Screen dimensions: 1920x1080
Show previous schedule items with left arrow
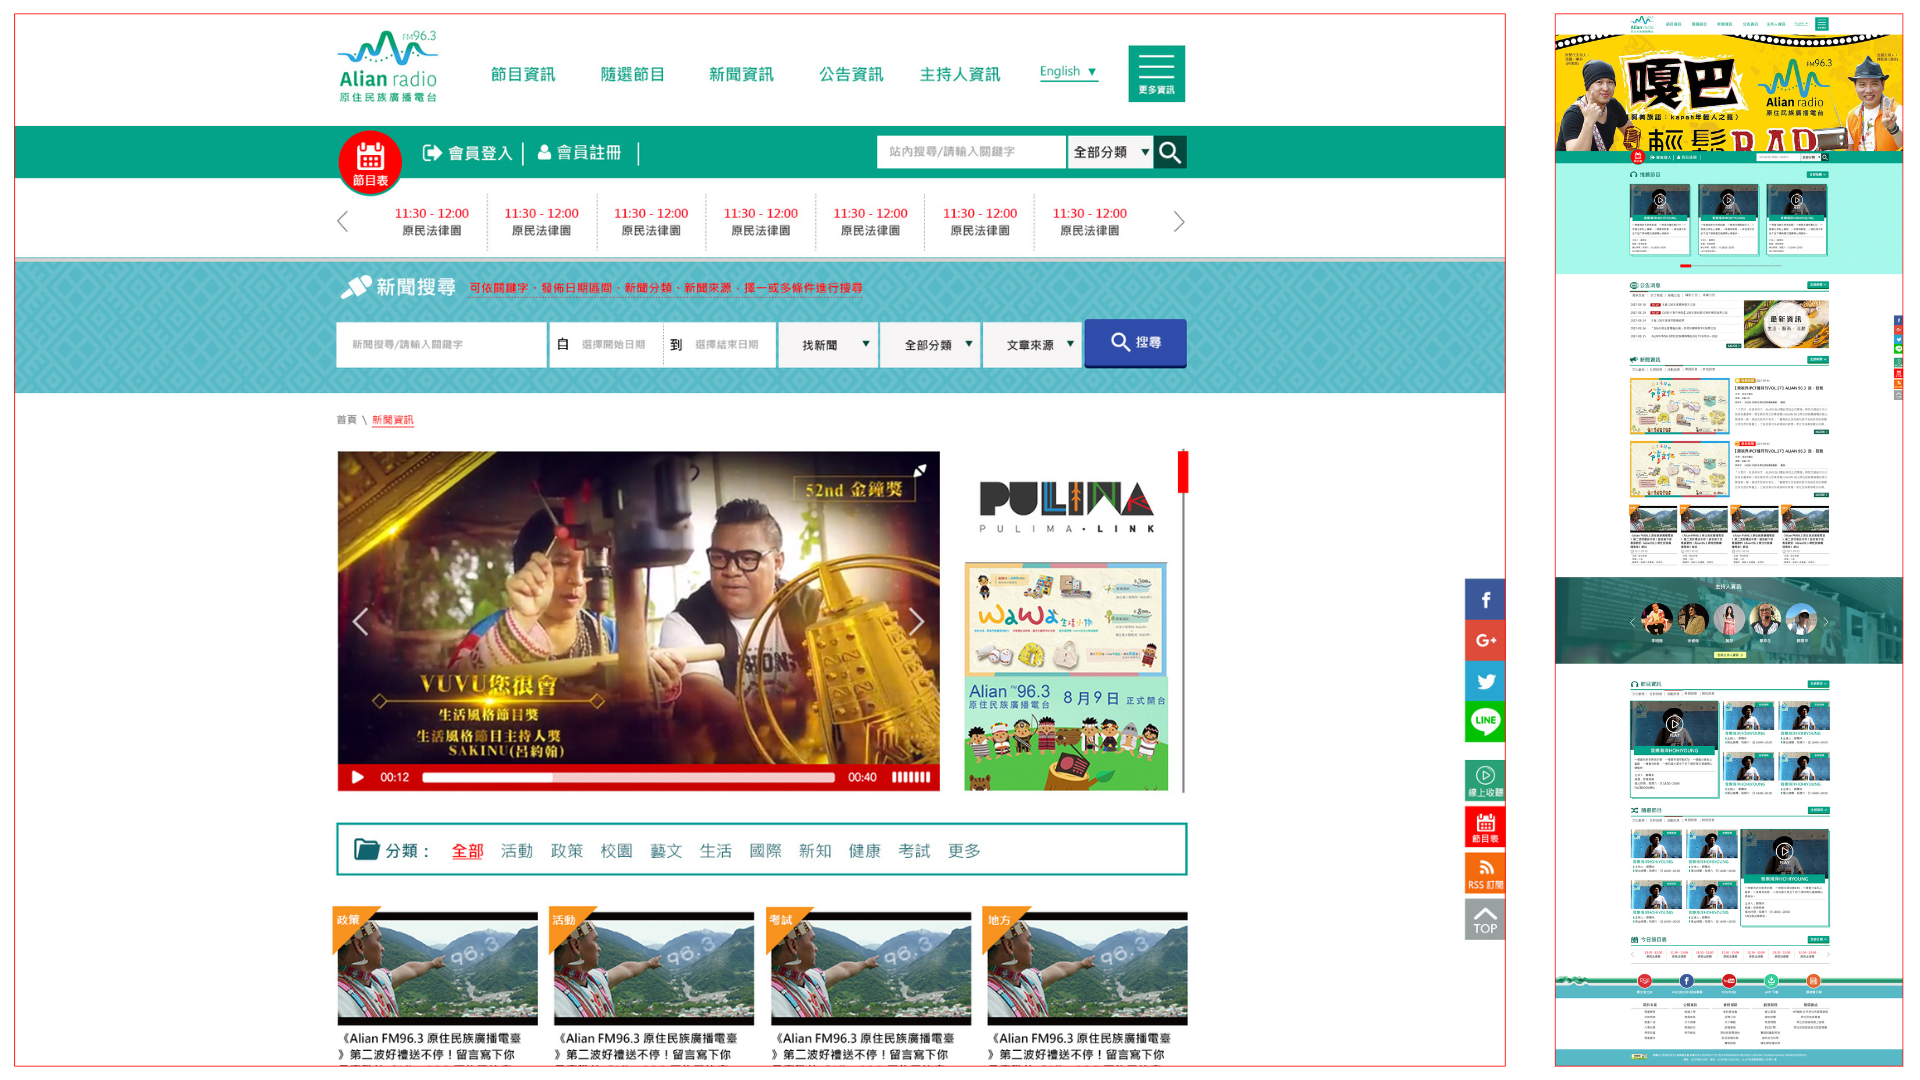[x=343, y=221]
